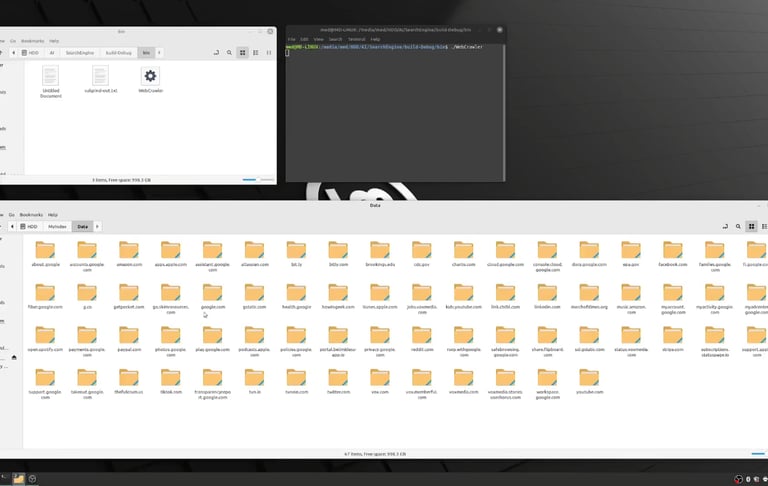Select the build-Debug breadcrumb in bin window
Viewport: 768px width, 486px height.
tap(119, 52)
